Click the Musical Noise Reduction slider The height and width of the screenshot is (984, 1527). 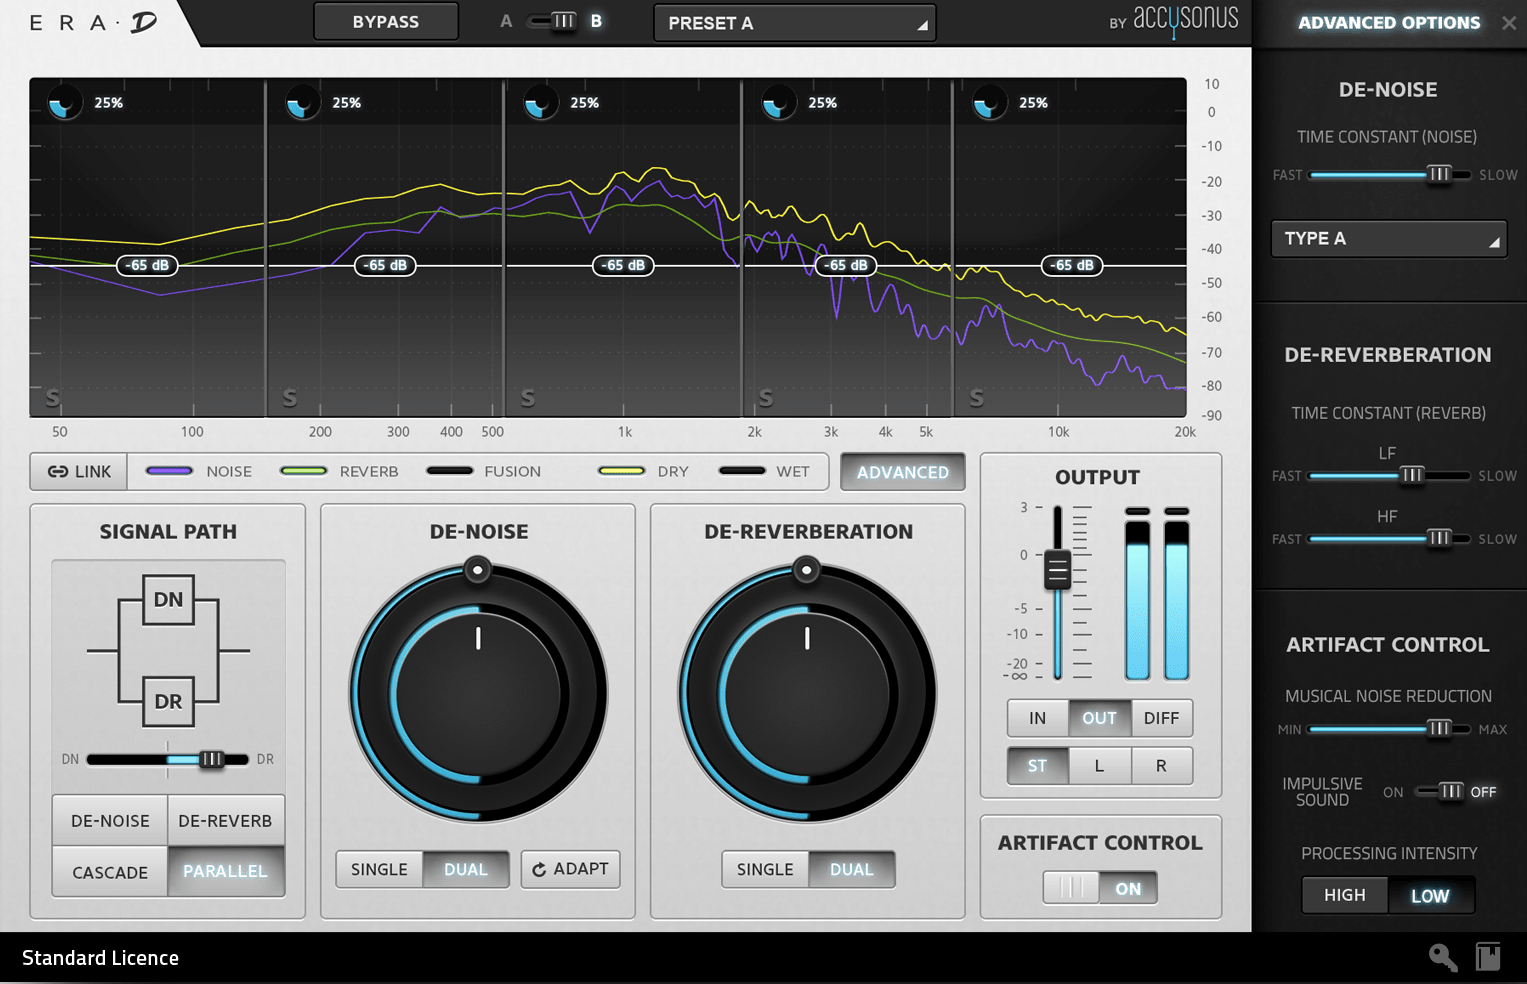[1390, 729]
